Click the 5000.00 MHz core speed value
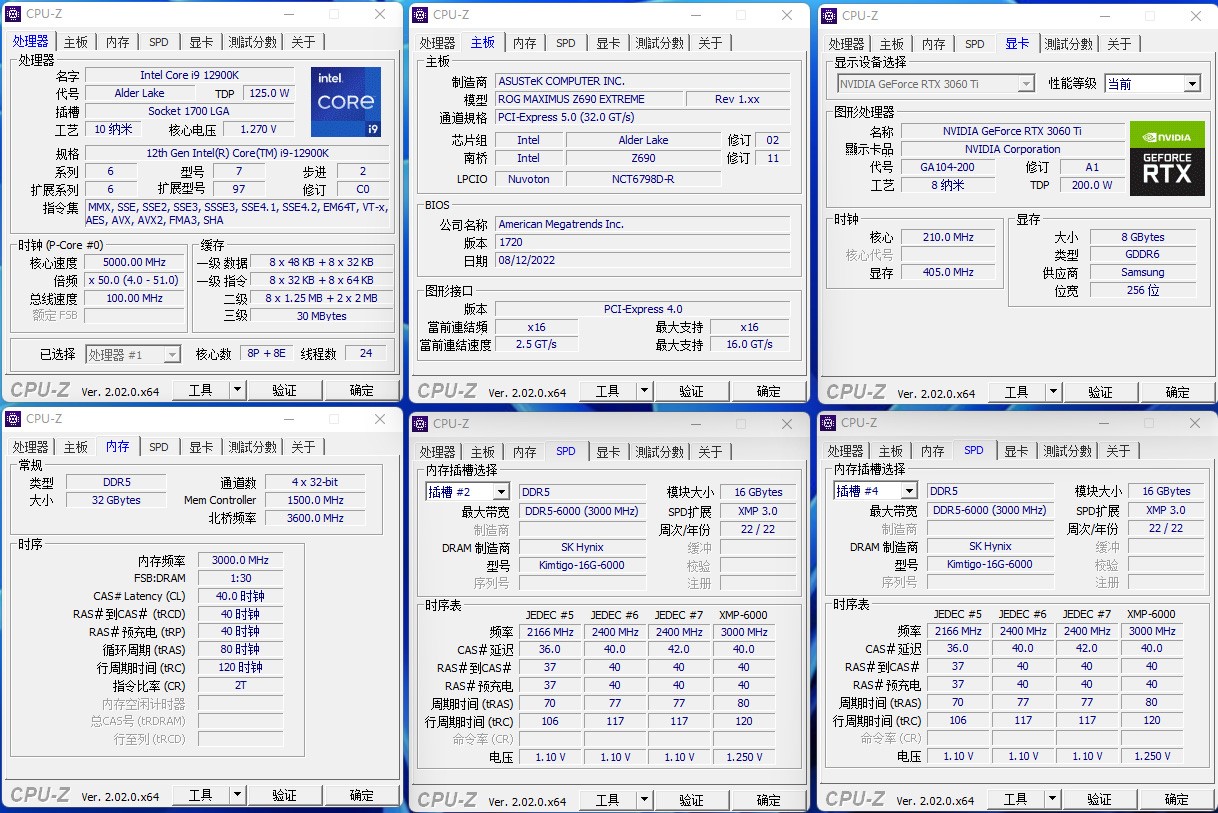Image resolution: width=1218 pixels, height=813 pixels. pos(134,262)
